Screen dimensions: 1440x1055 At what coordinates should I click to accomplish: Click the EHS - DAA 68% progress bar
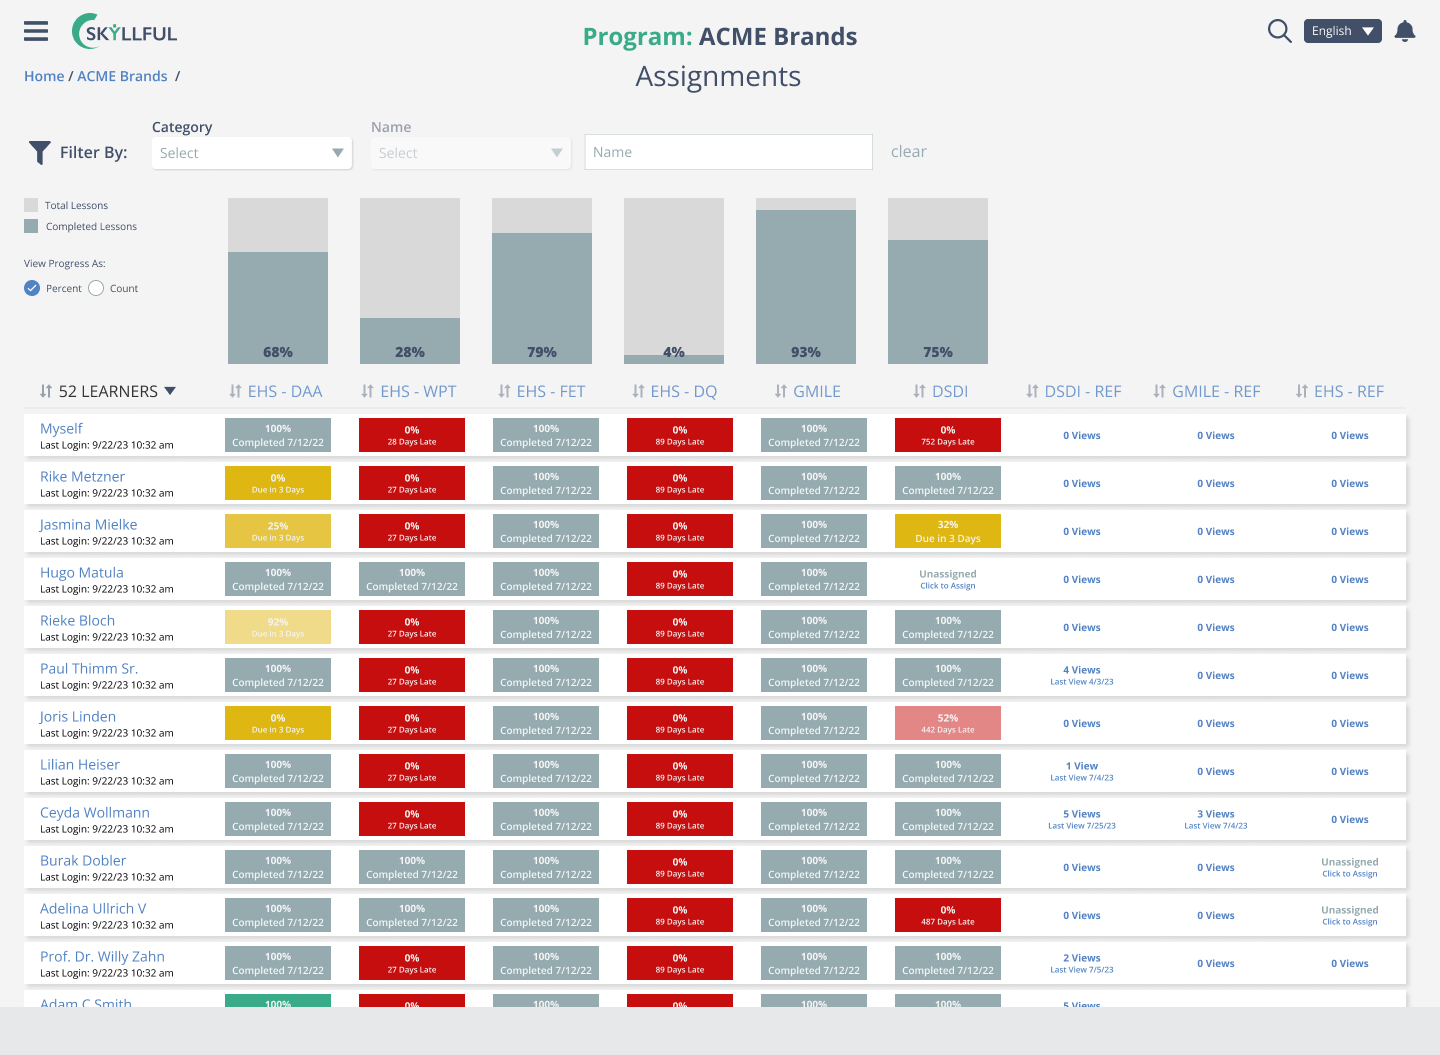278,308
